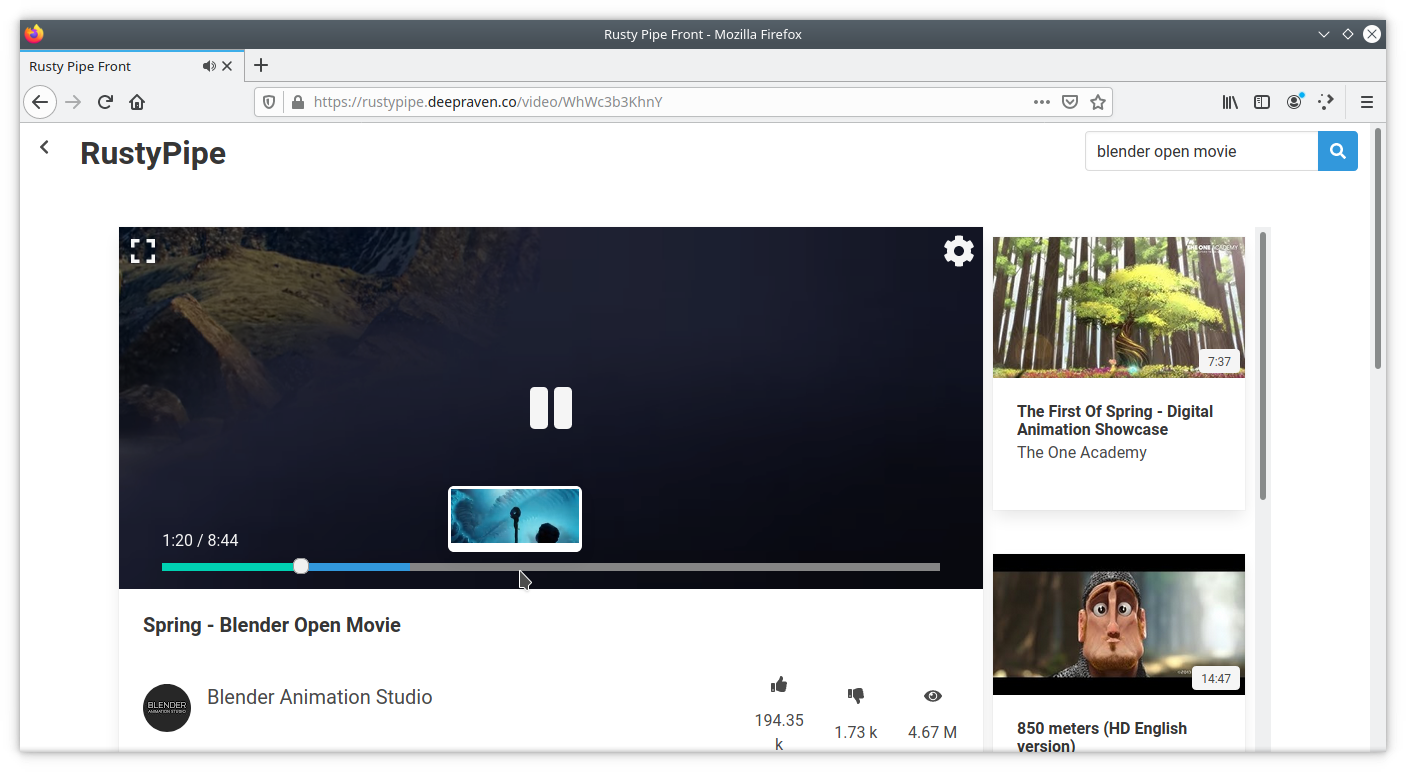
Task: Open Firefox Library icon
Action: (x=1231, y=102)
